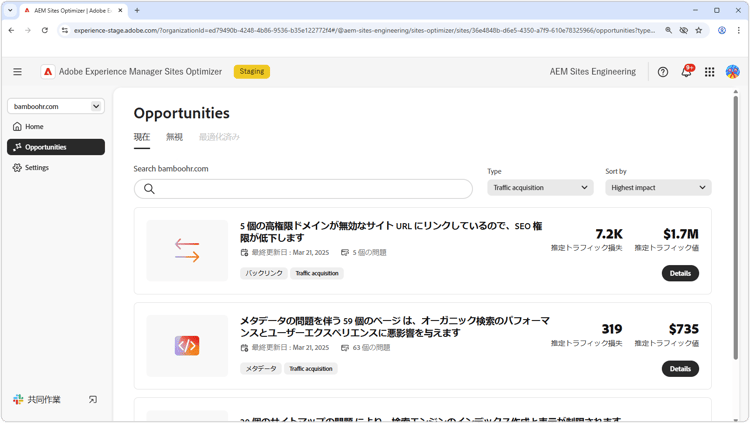This screenshot has width=750, height=423.
Task: Click the Slack collaboration icon
Action: [18, 399]
